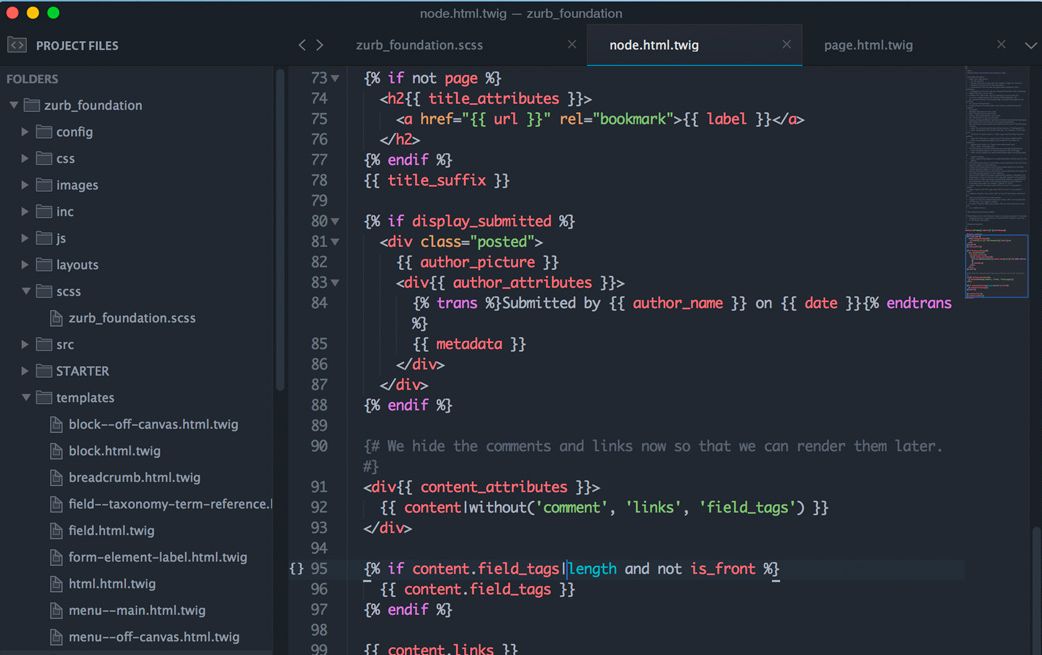
Task: Switch to the zurb_foundation.scss tab
Action: coord(419,45)
